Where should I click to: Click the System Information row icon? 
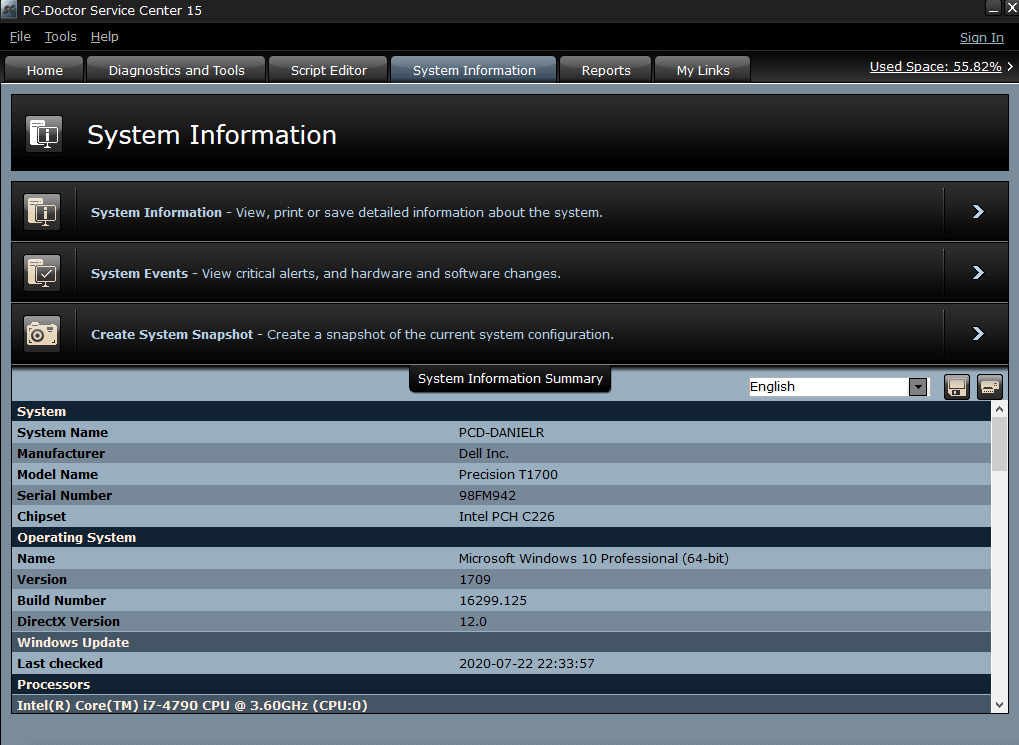point(42,212)
